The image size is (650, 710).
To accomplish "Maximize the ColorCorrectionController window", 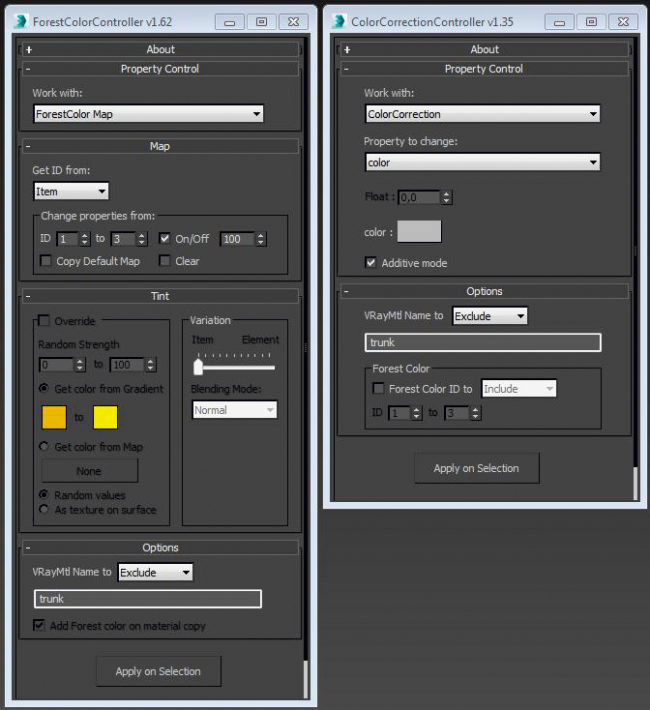I will point(591,22).
